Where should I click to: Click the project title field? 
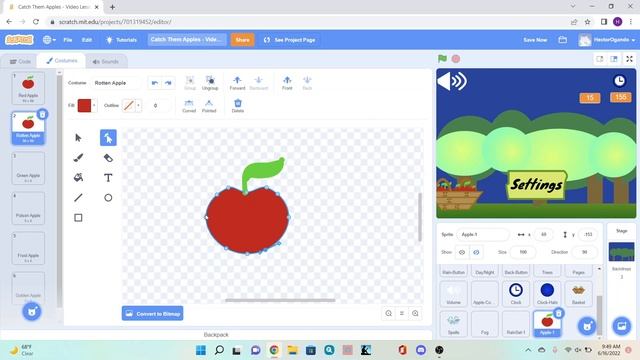click(187, 40)
